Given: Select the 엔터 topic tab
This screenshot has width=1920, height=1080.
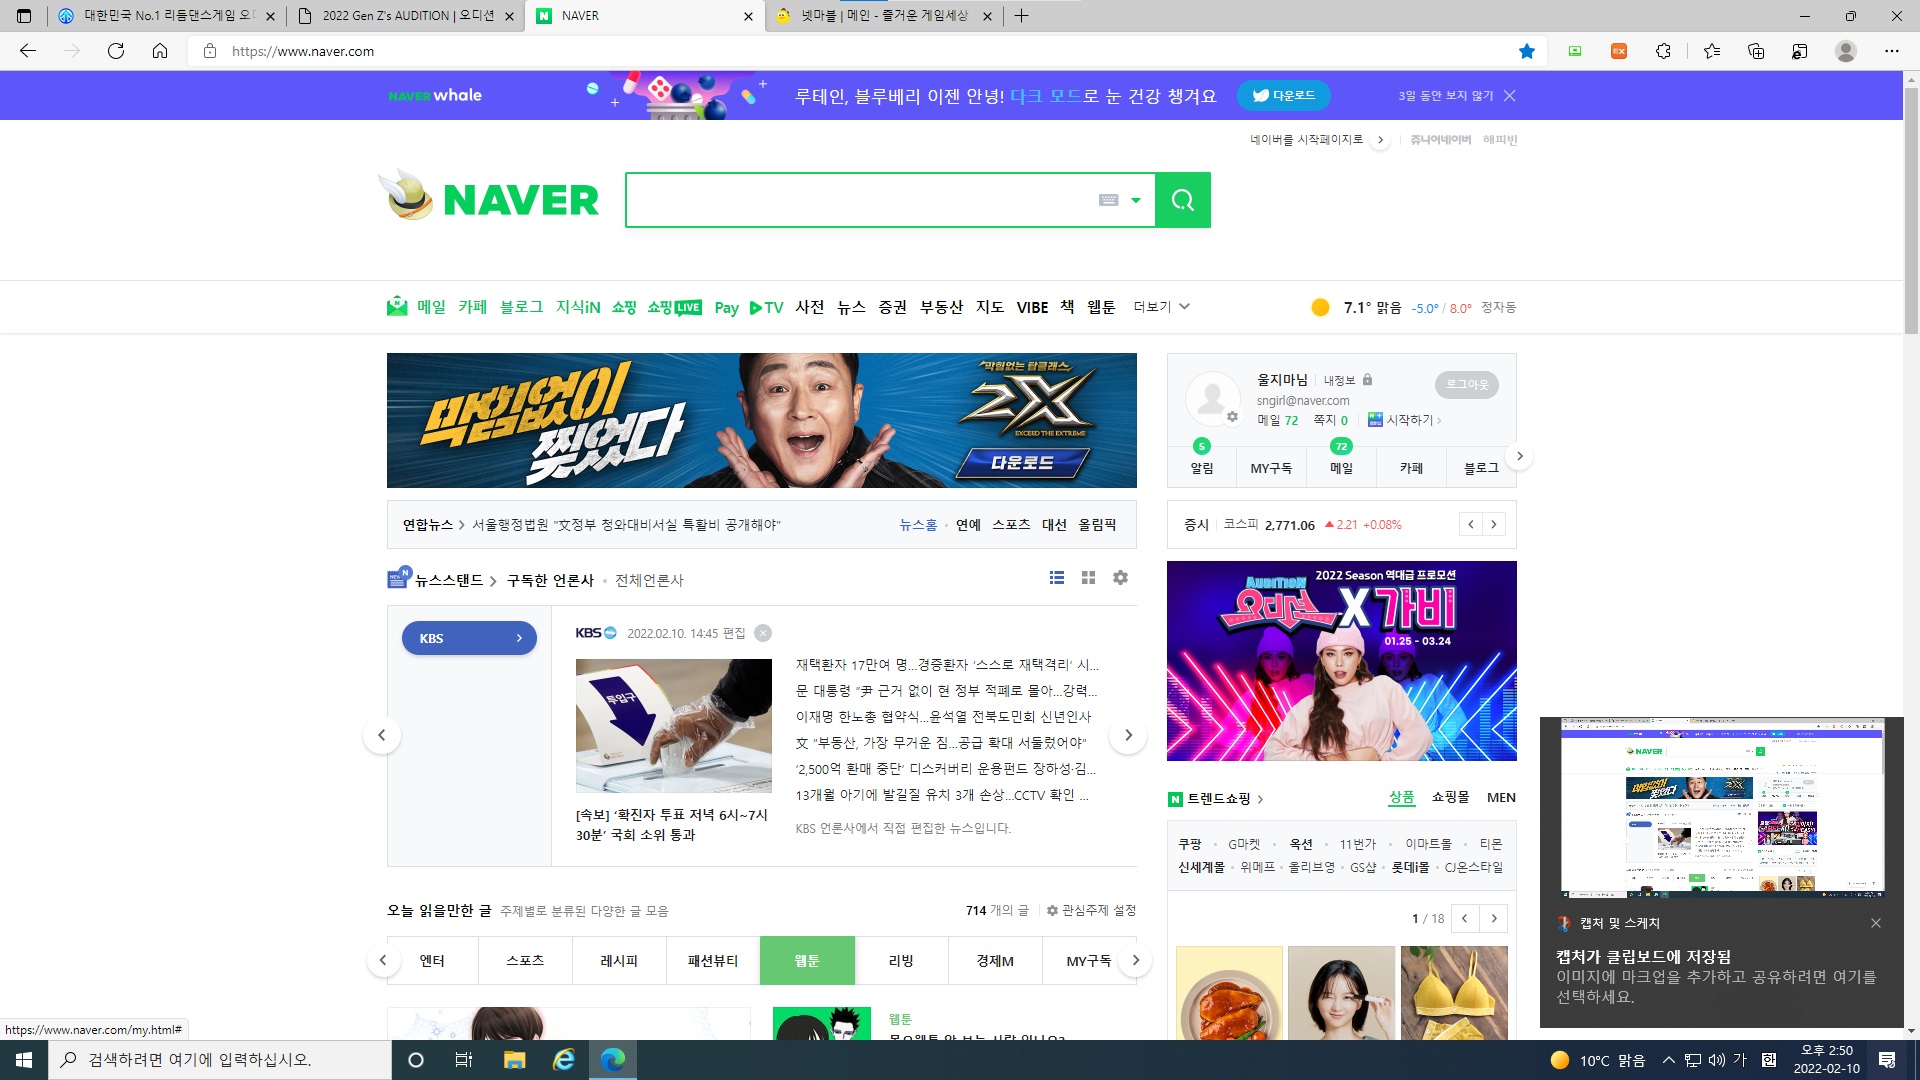Looking at the screenshot, I should (432, 961).
